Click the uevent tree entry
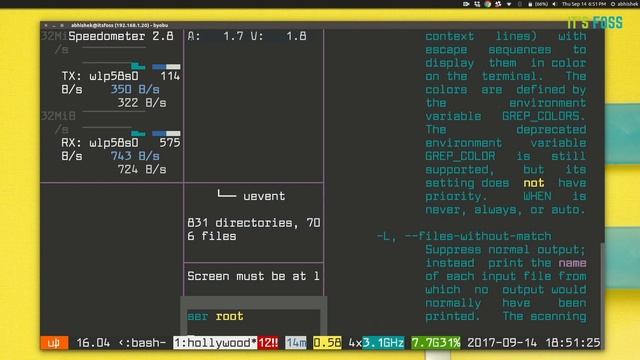 coord(264,196)
